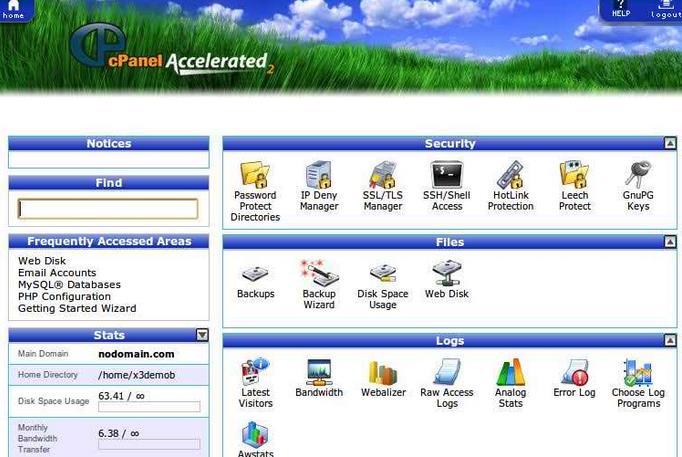Select the nodomain.com main domain text
The image size is (682, 457).
[x=136, y=354]
